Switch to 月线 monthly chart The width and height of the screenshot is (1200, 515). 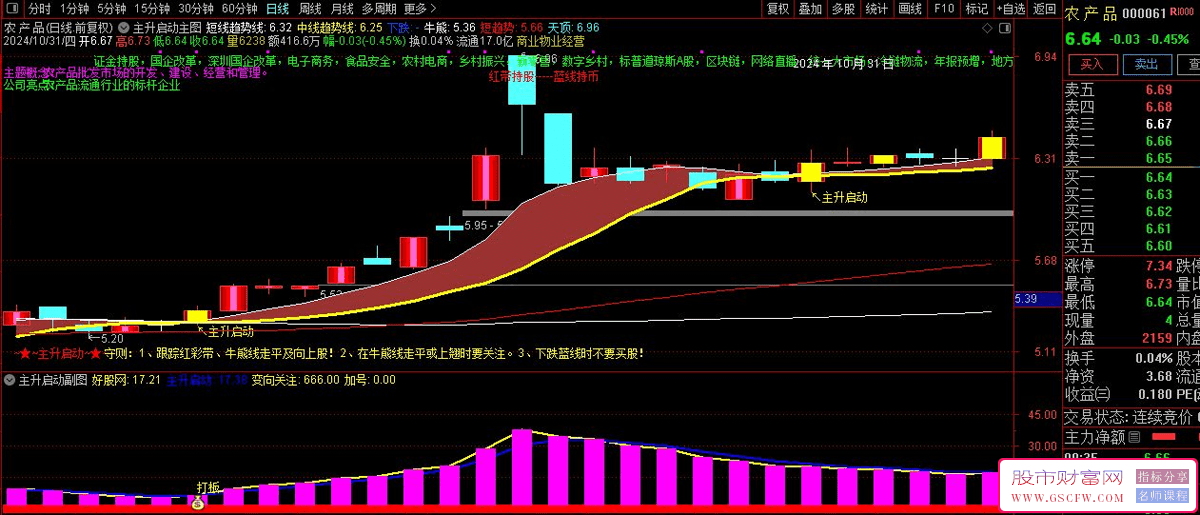[342, 9]
